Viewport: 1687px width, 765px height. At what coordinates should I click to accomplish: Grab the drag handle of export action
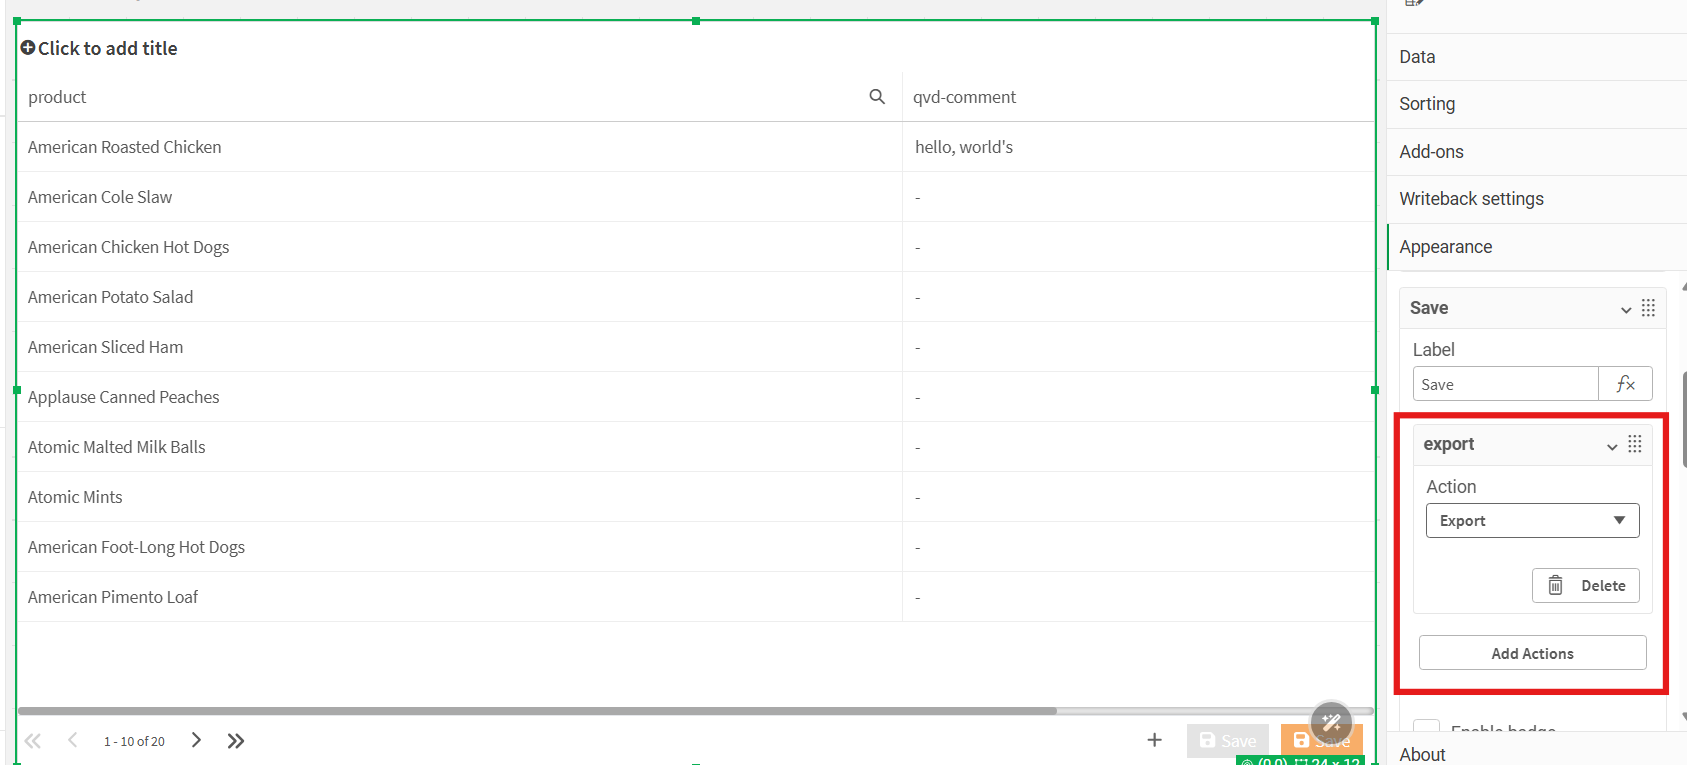tap(1635, 444)
